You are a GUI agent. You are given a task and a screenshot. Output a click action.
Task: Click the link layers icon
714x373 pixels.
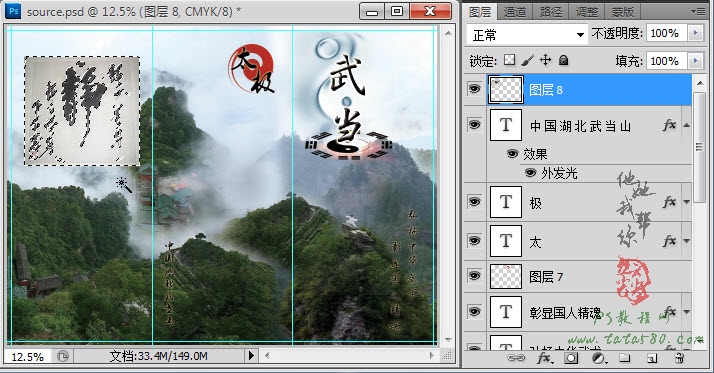(516, 358)
